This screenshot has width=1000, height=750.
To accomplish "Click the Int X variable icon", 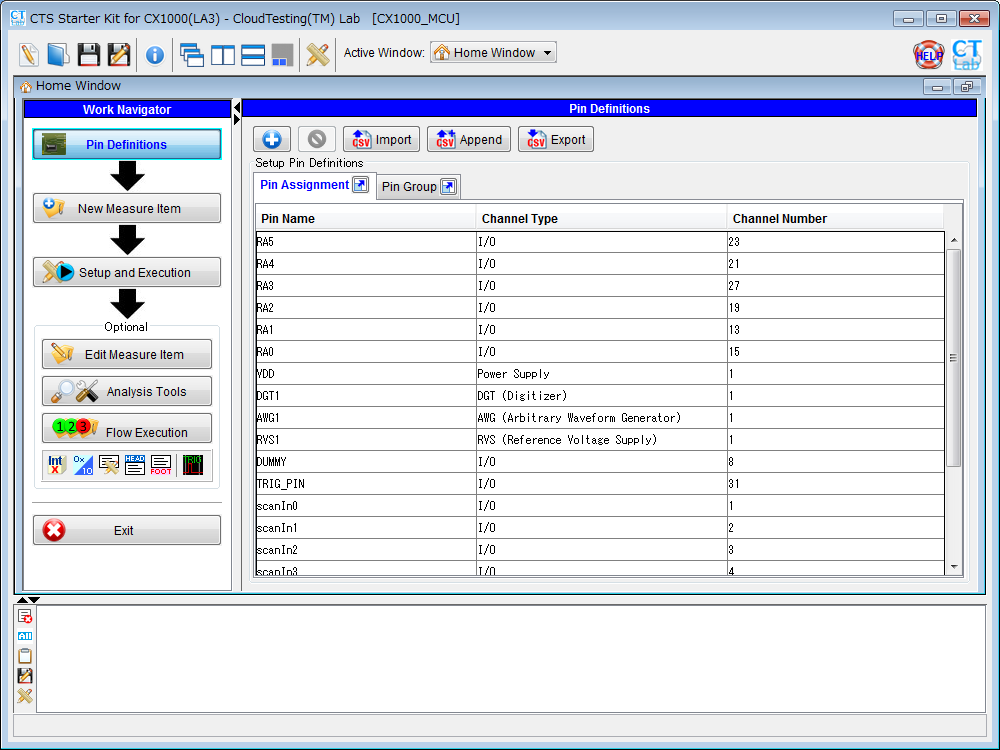I will pyautogui.click(x=57, y=465).
